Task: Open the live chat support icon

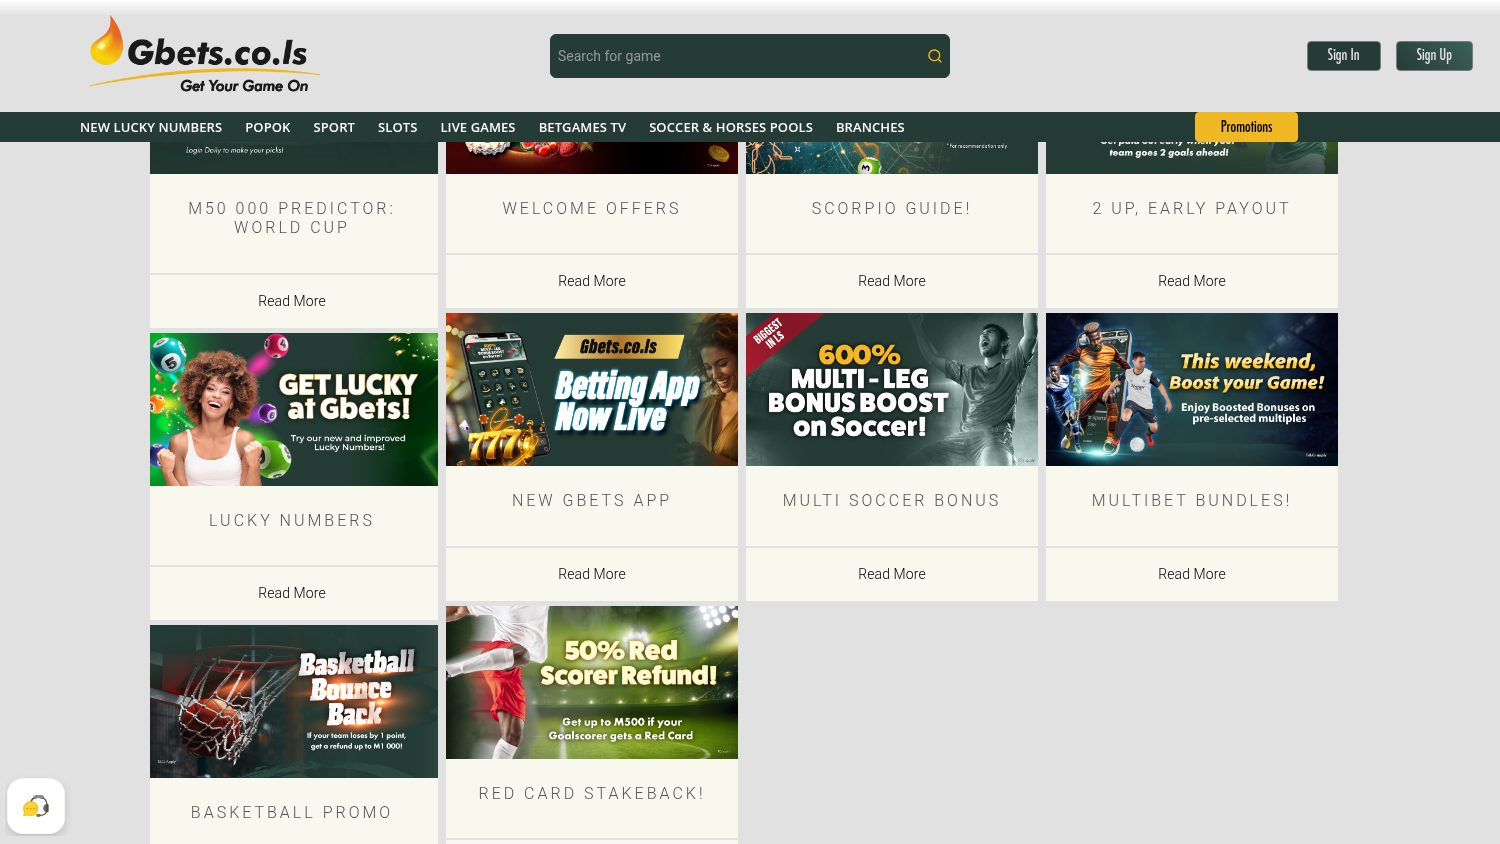Action: pyautogui.click(x=36, y=806)
